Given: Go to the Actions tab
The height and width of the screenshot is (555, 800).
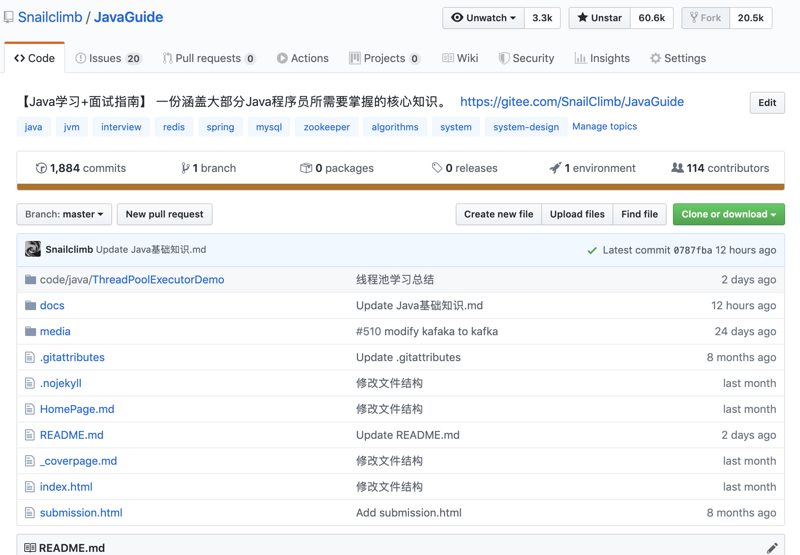Looking at the screenshot, I should pyautogui.click(x=303, y=58).
